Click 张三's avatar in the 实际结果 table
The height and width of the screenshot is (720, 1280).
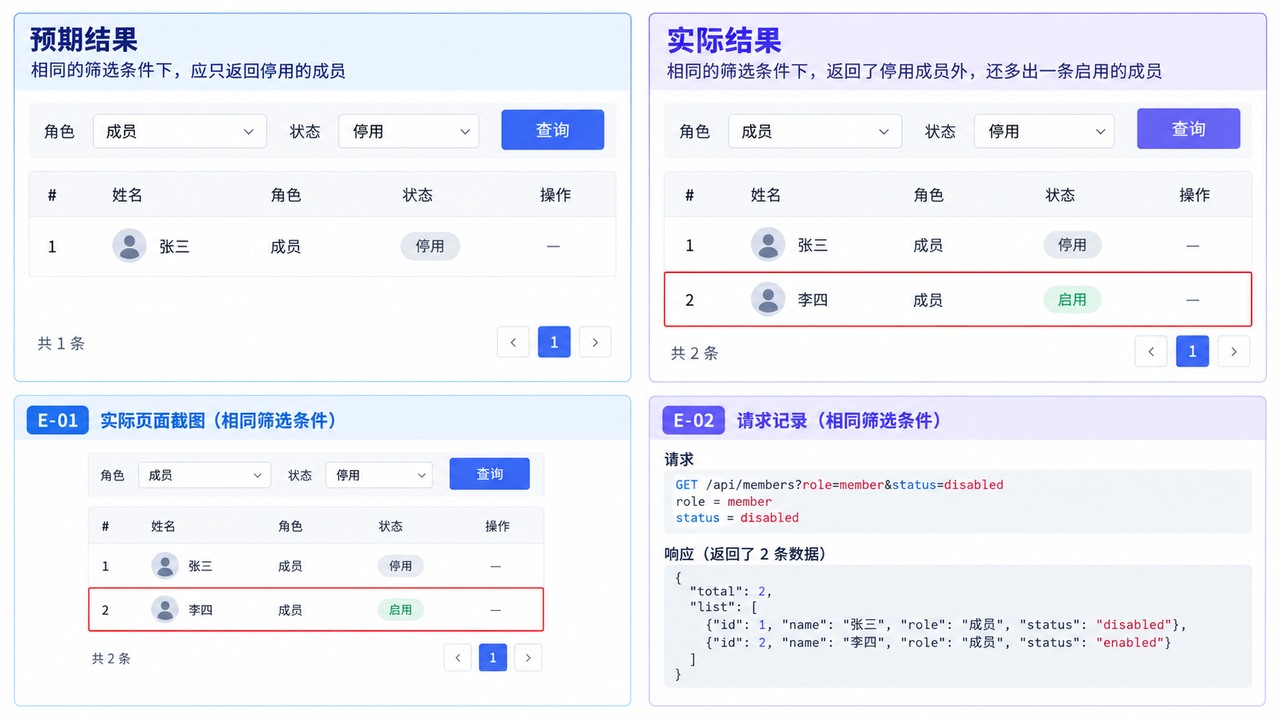[x=768, y=245]
